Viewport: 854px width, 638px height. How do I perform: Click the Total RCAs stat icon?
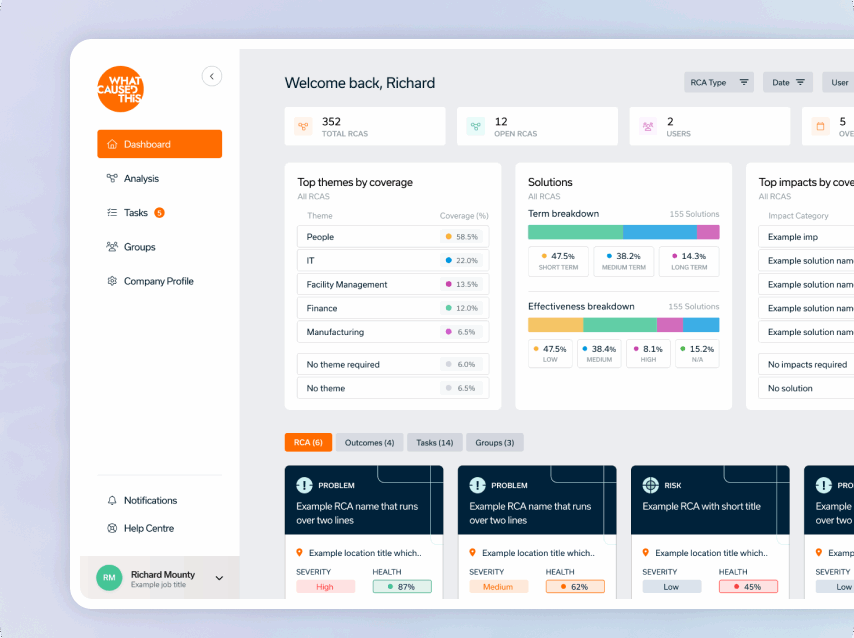(x=303, y=127)
